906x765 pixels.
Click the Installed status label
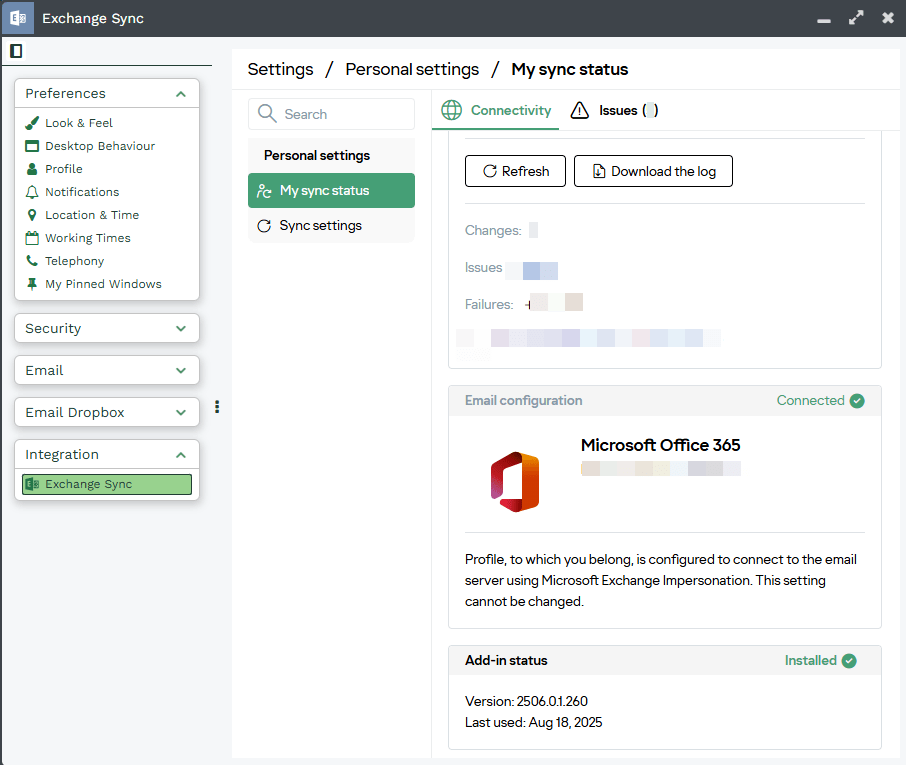pyautogui.click(x=810, y=660)
